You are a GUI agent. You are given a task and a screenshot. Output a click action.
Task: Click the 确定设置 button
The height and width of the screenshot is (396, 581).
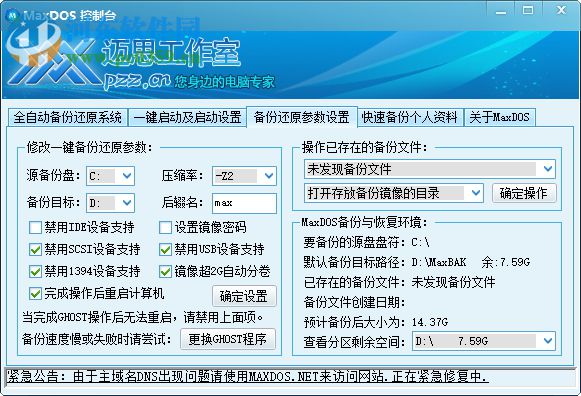(244, 296)
